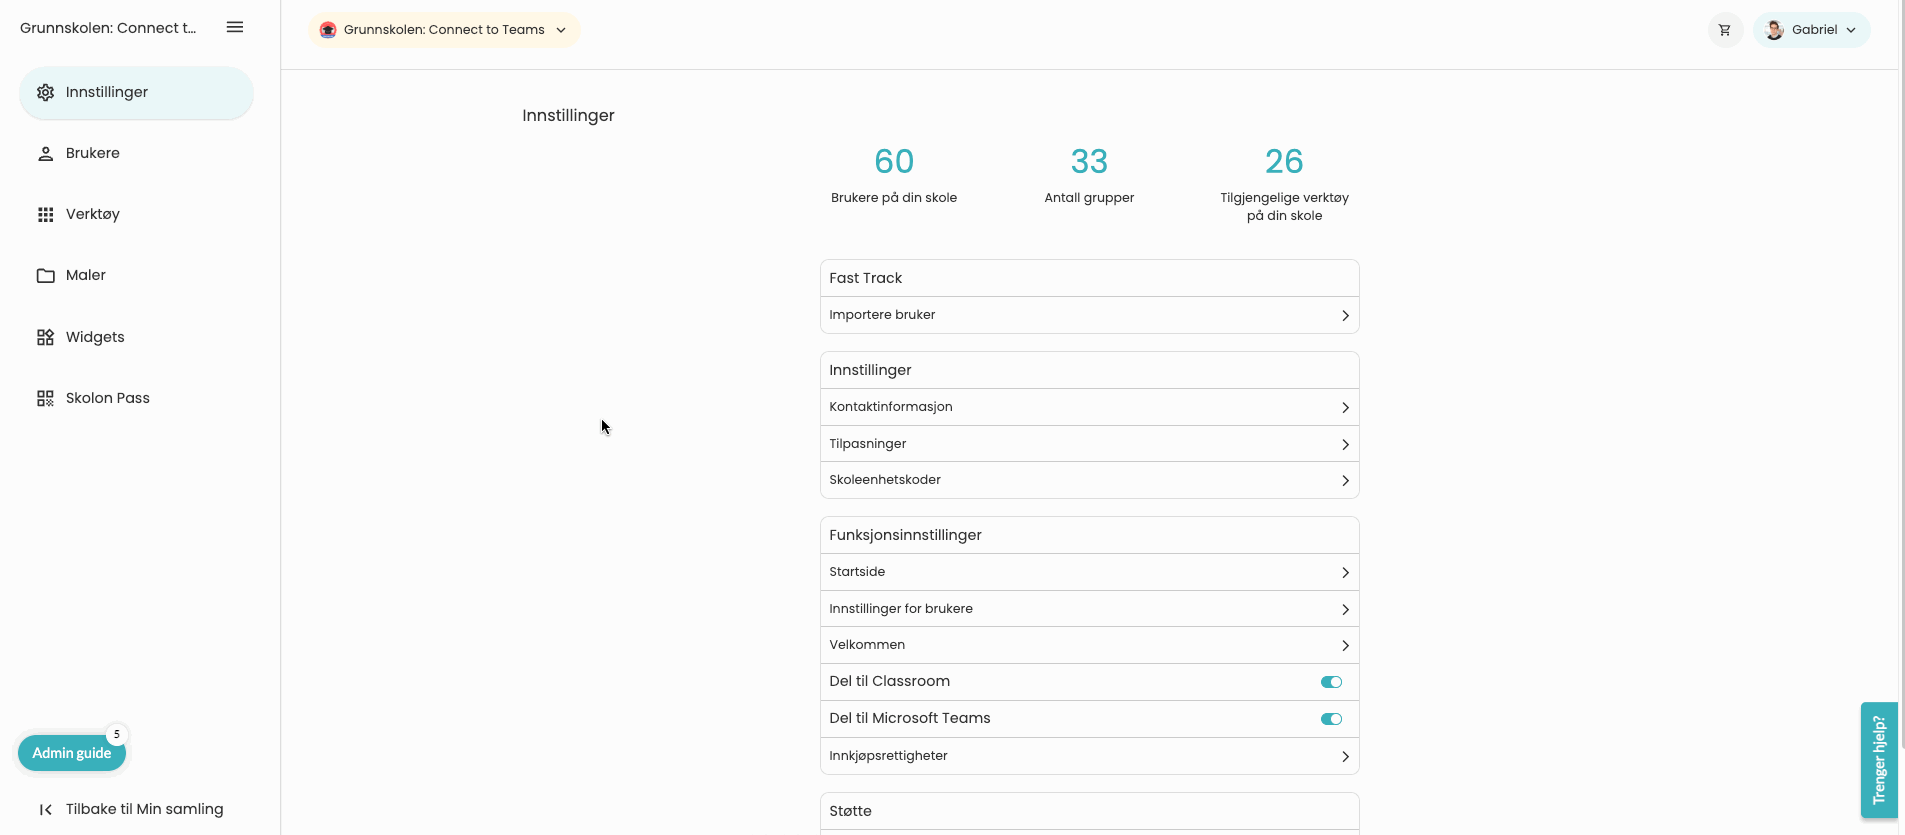Click the chevron on Skoleenhetskoder row
1905x835 pixels.
click(1345, 481)
